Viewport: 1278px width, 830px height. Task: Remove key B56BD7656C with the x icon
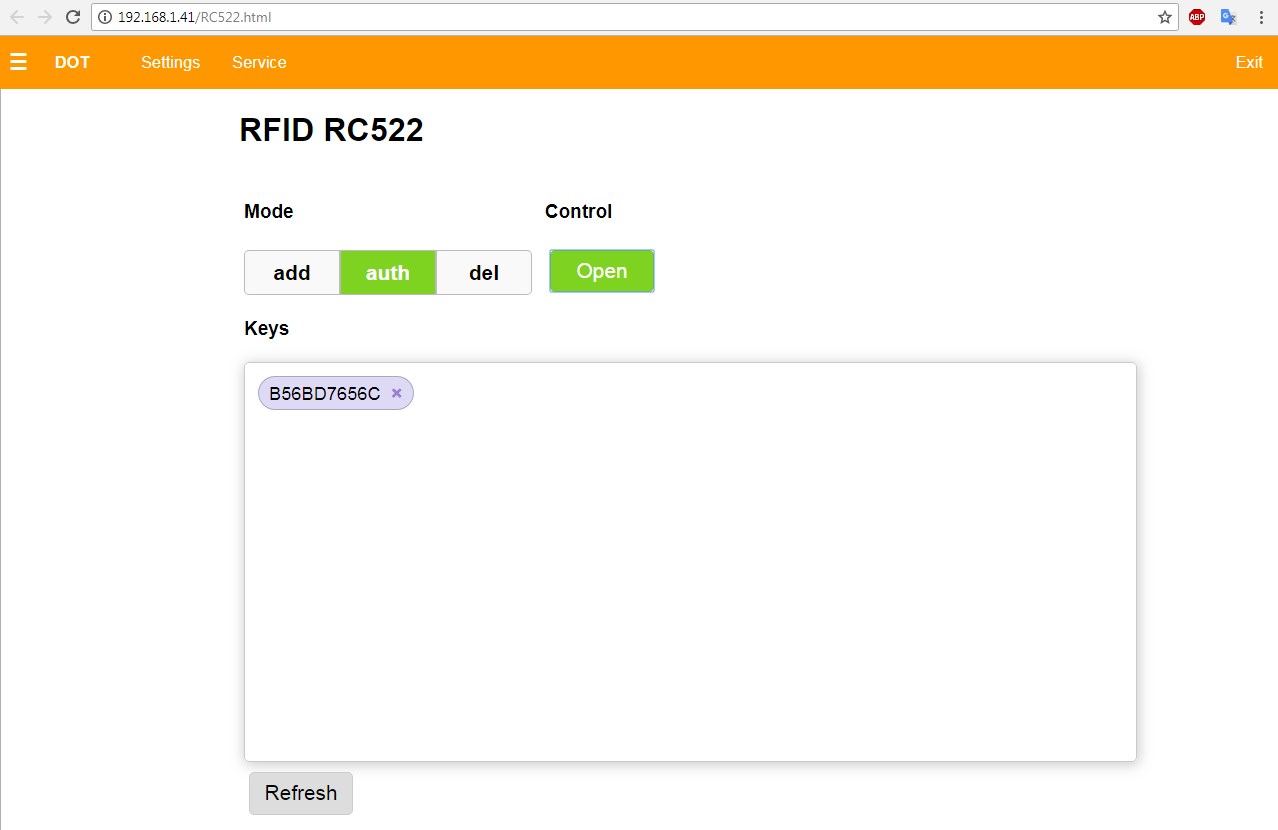pyautogui.click(x=397, y=393)
